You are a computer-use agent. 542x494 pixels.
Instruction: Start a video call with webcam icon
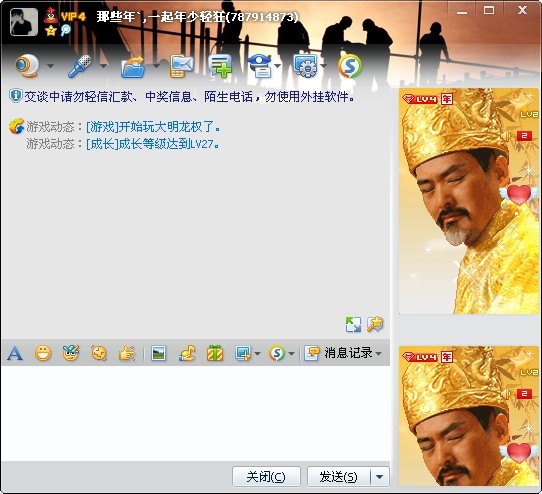tap(27, 66)
